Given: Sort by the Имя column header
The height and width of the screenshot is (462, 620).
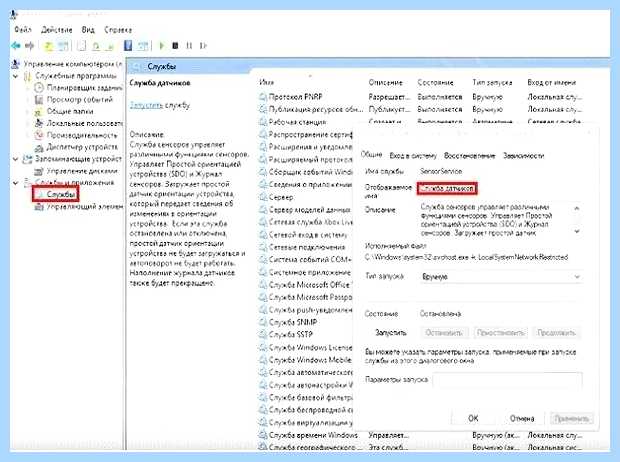Looking at the screenshot, I should 267,82.
